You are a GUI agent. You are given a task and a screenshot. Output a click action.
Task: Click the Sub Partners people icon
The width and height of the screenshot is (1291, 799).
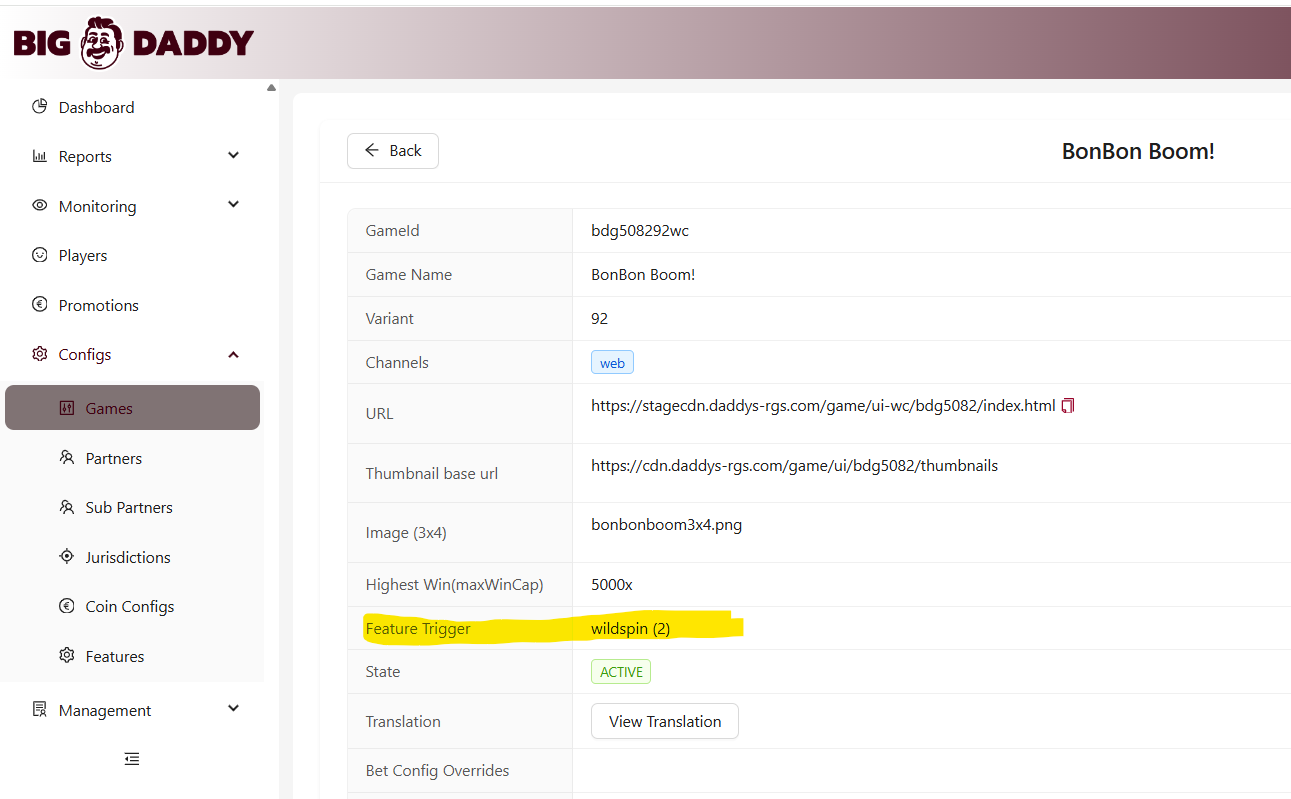(x=67, y=507)
